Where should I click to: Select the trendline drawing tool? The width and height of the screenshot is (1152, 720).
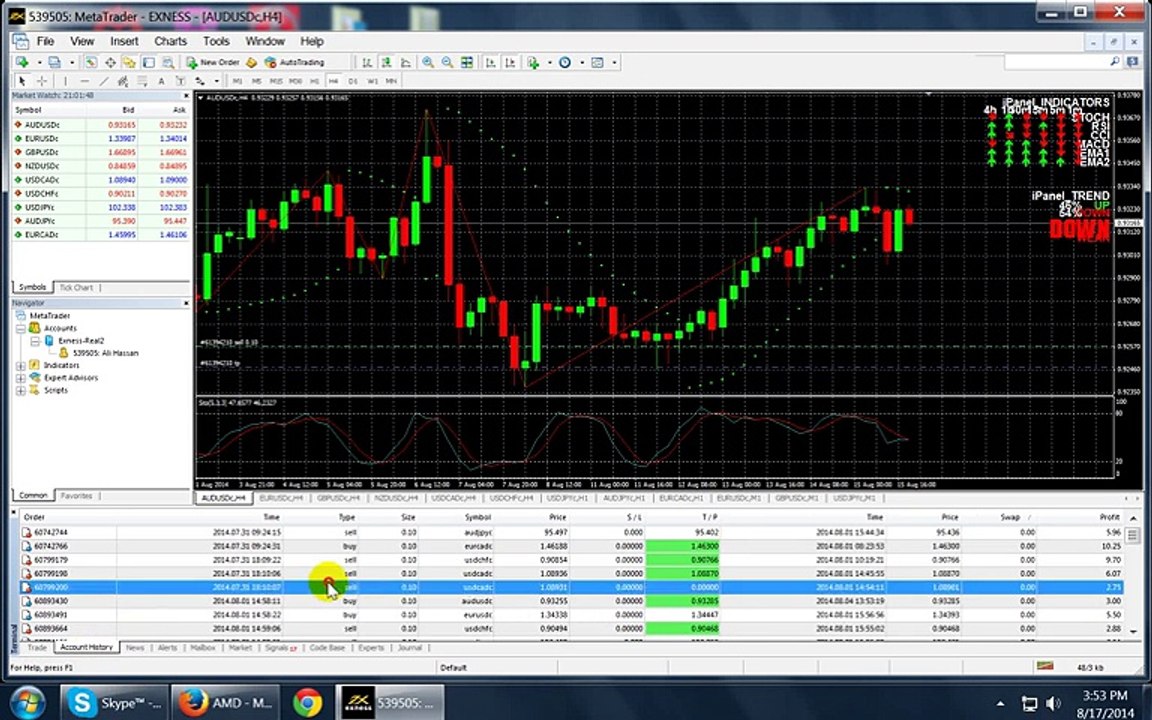tap(104, 81)
